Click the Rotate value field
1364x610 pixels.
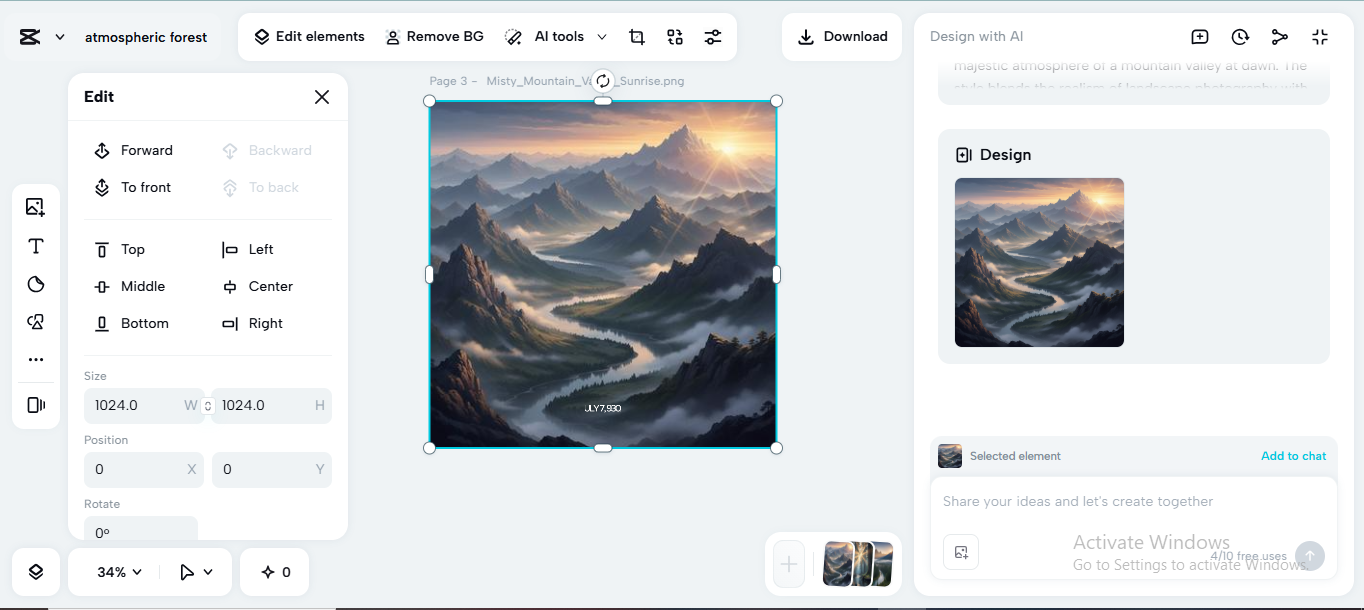(141, 530)
